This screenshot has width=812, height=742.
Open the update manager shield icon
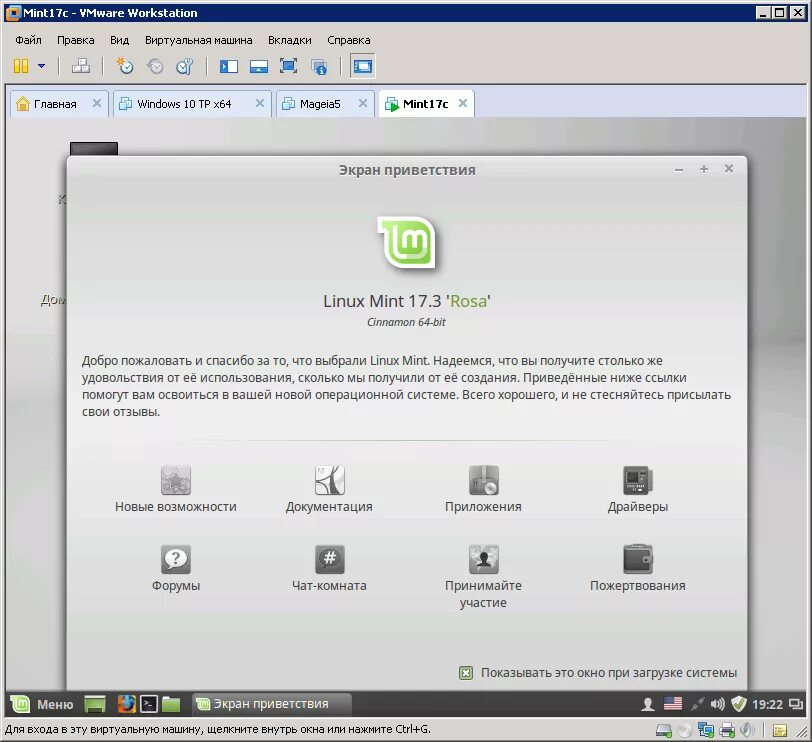coord(738,704)
